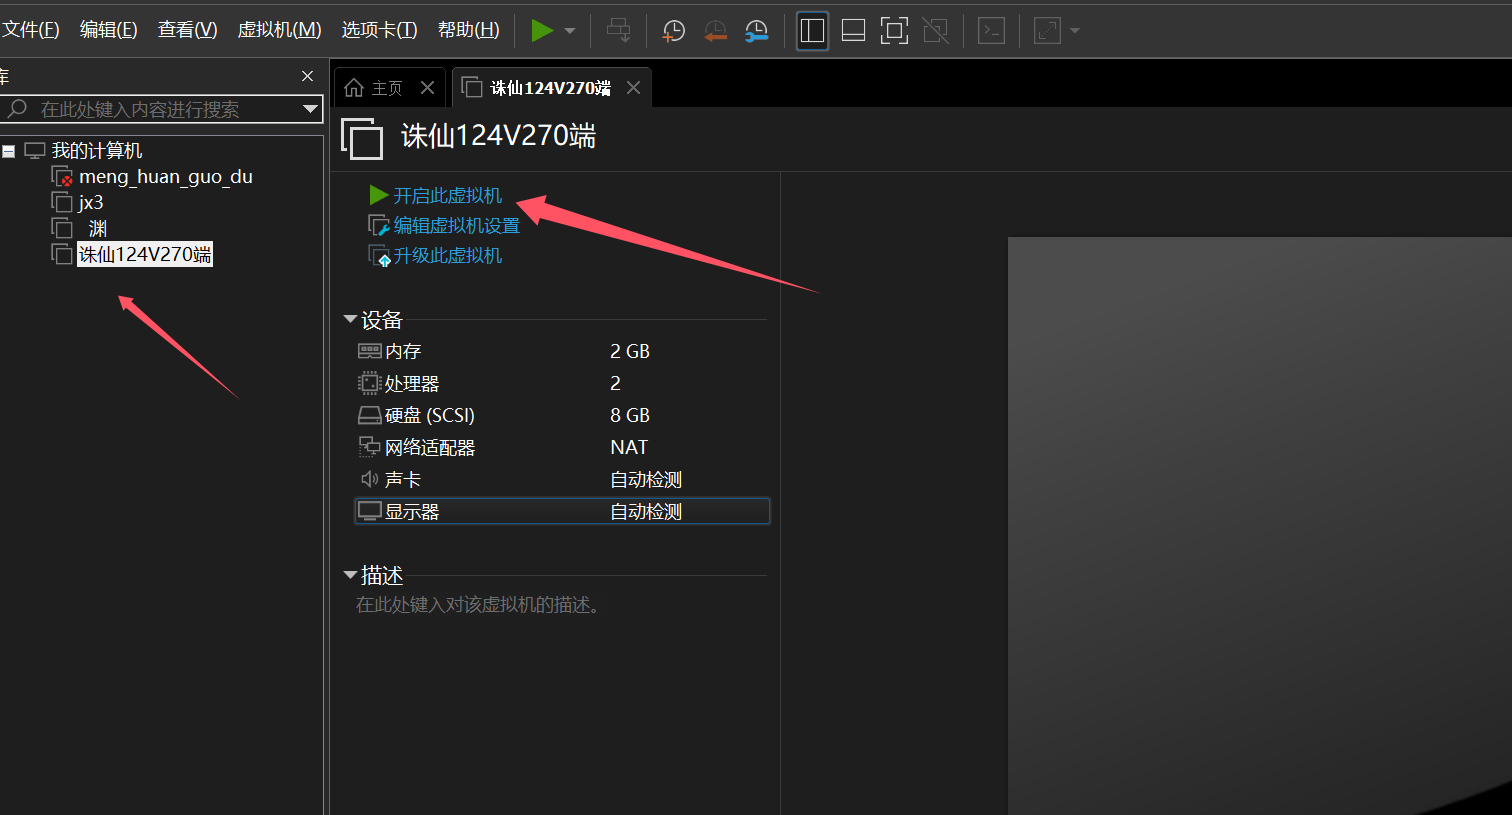Select the 网络适配器 device row
1512x815 pixels.
pyautogui.click(x=562, y=447)
